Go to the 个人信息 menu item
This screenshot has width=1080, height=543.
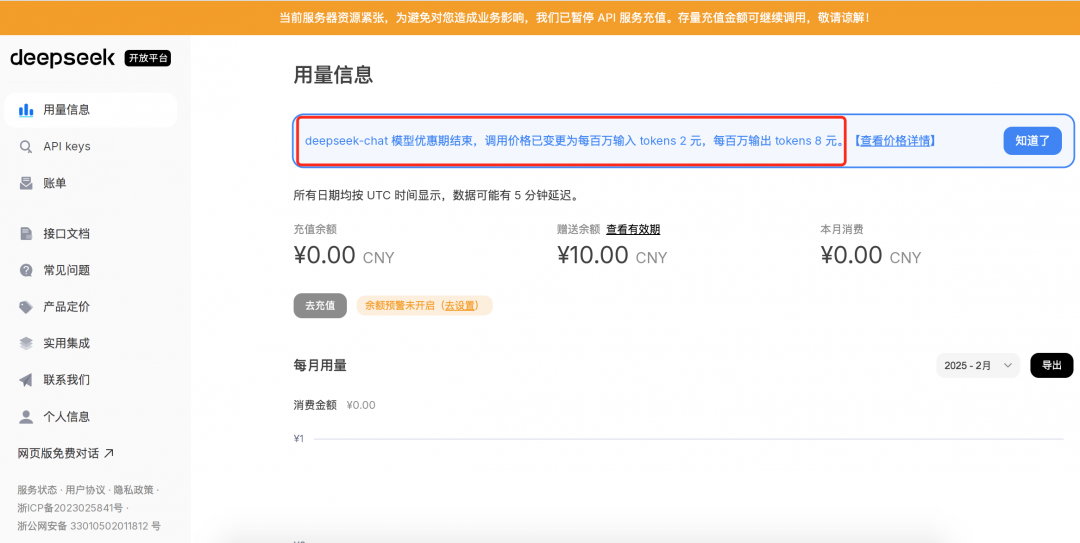[x=66, y=417]
